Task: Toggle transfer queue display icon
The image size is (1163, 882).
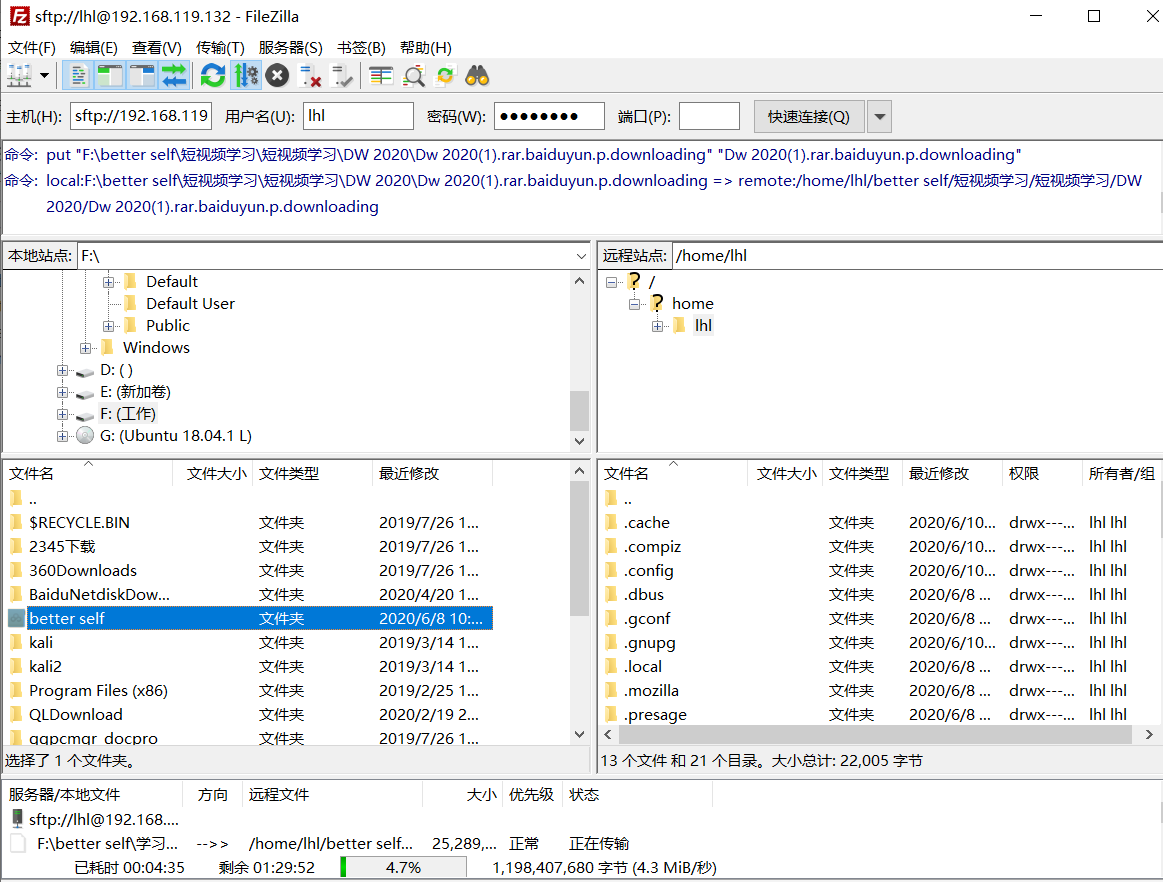Action: pyautogui.click(x=174, y=76)
